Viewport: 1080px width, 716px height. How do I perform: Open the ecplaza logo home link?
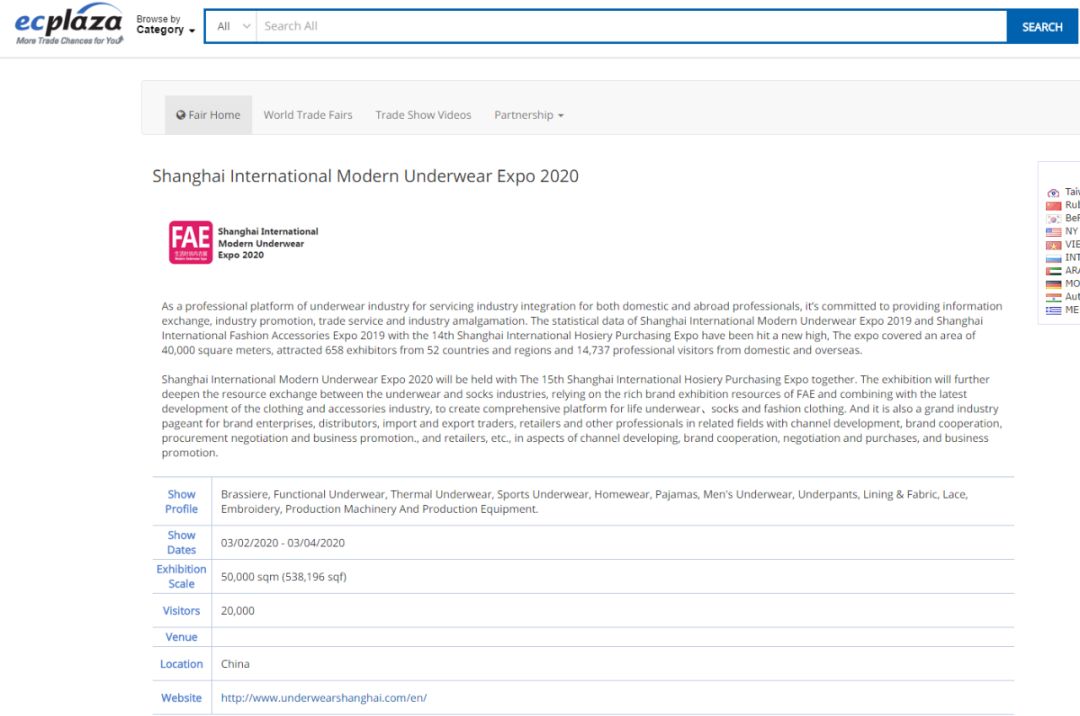pyautogui.click(x=69, y=24)
